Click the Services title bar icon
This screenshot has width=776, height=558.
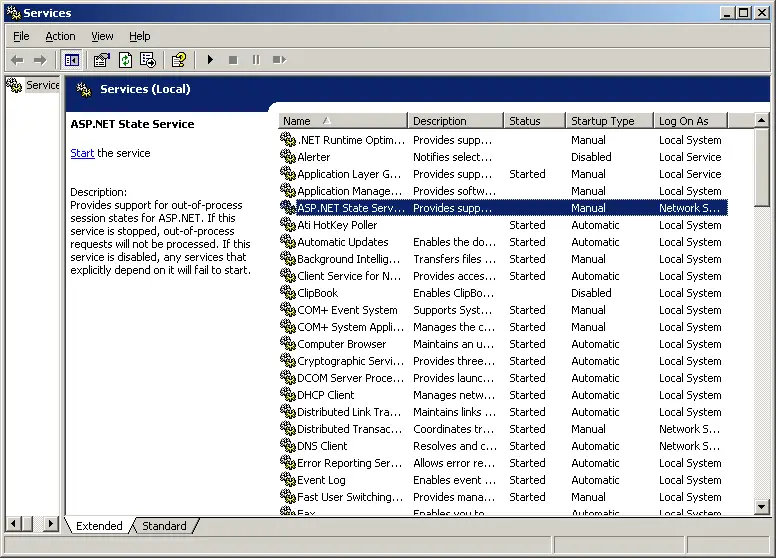pyautogui.click(x=13, y=13)
